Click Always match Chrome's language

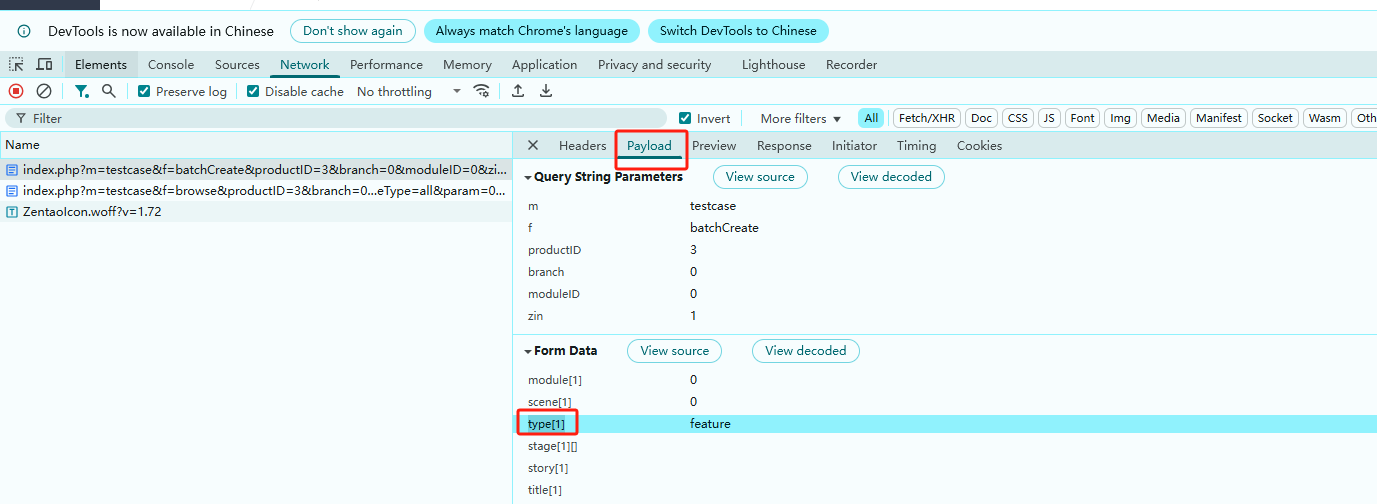[532, 31]
